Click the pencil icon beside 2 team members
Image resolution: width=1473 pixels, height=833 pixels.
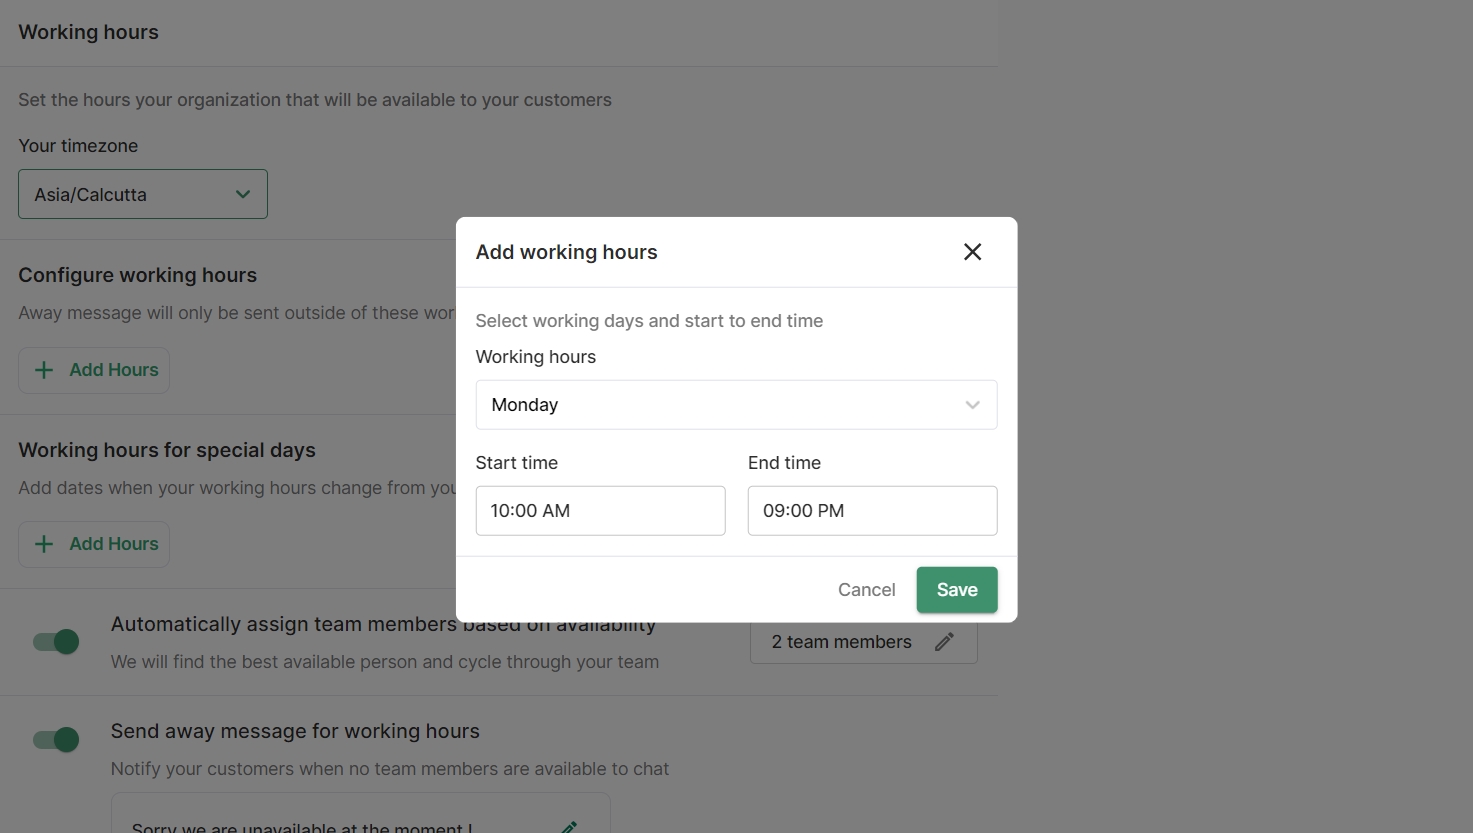pyautogui.click(x=944, y=642)
